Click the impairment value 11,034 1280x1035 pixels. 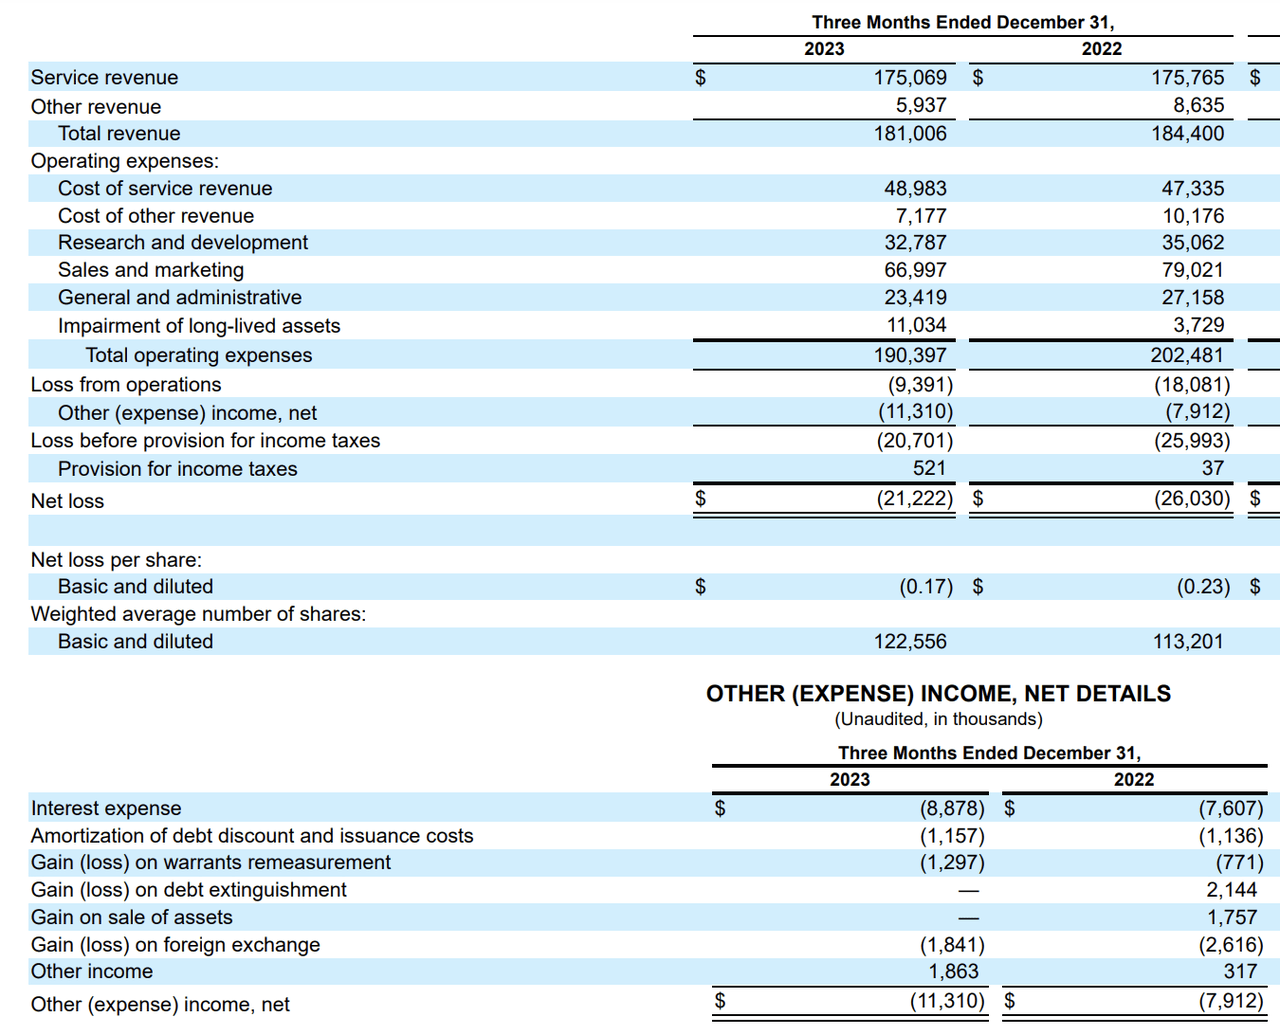(x=916, y=324)
